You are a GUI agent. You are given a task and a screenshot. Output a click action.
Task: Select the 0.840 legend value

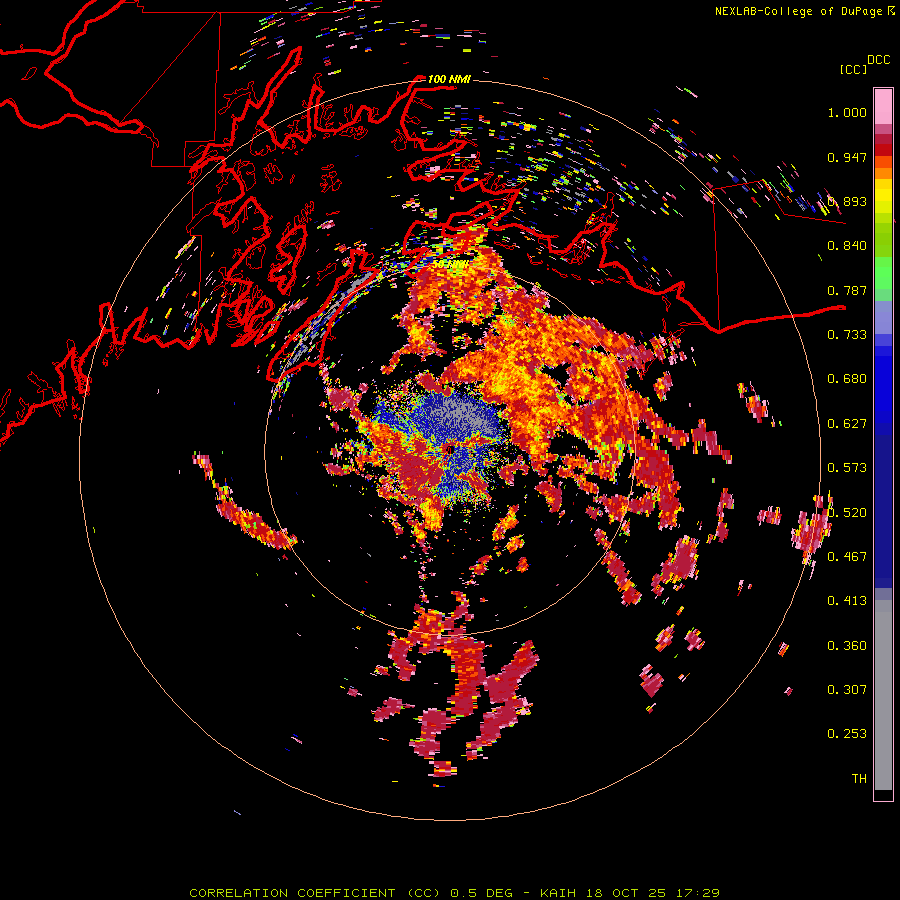(x=847, y=246)
